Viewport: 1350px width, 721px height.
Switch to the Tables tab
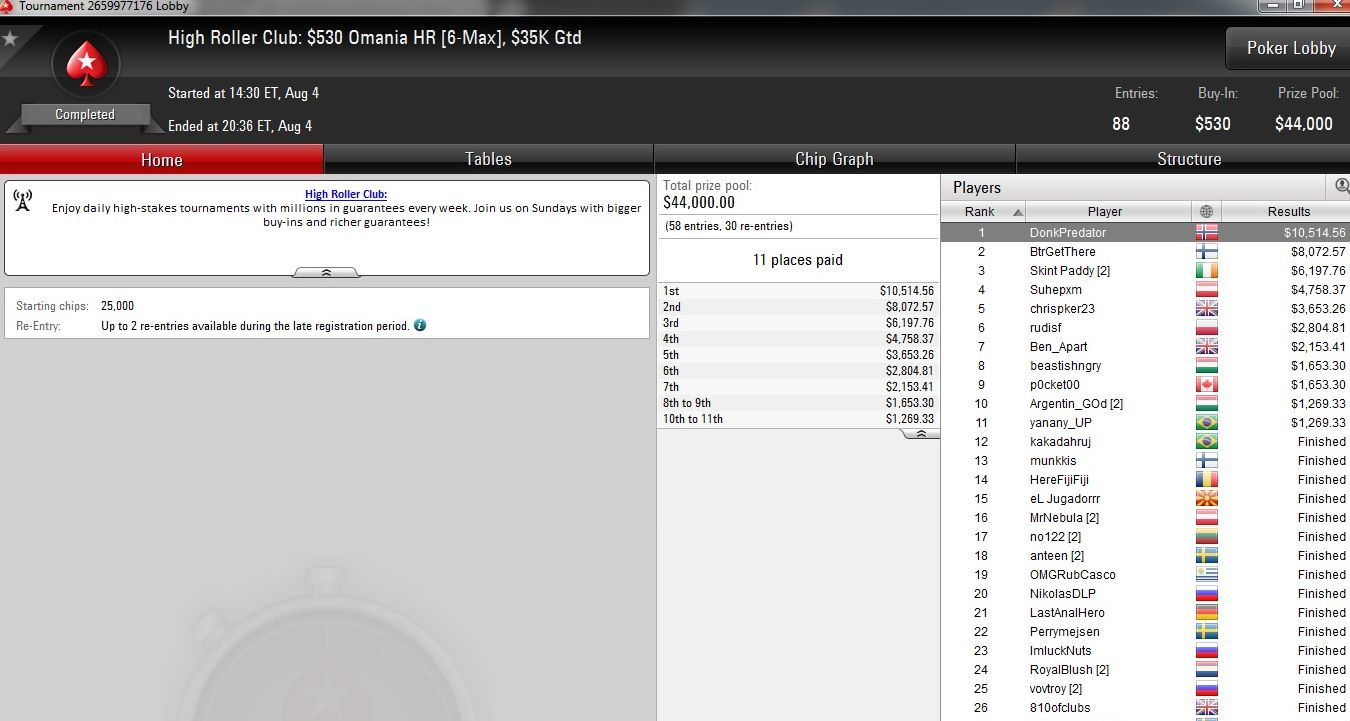click(488, 159)
